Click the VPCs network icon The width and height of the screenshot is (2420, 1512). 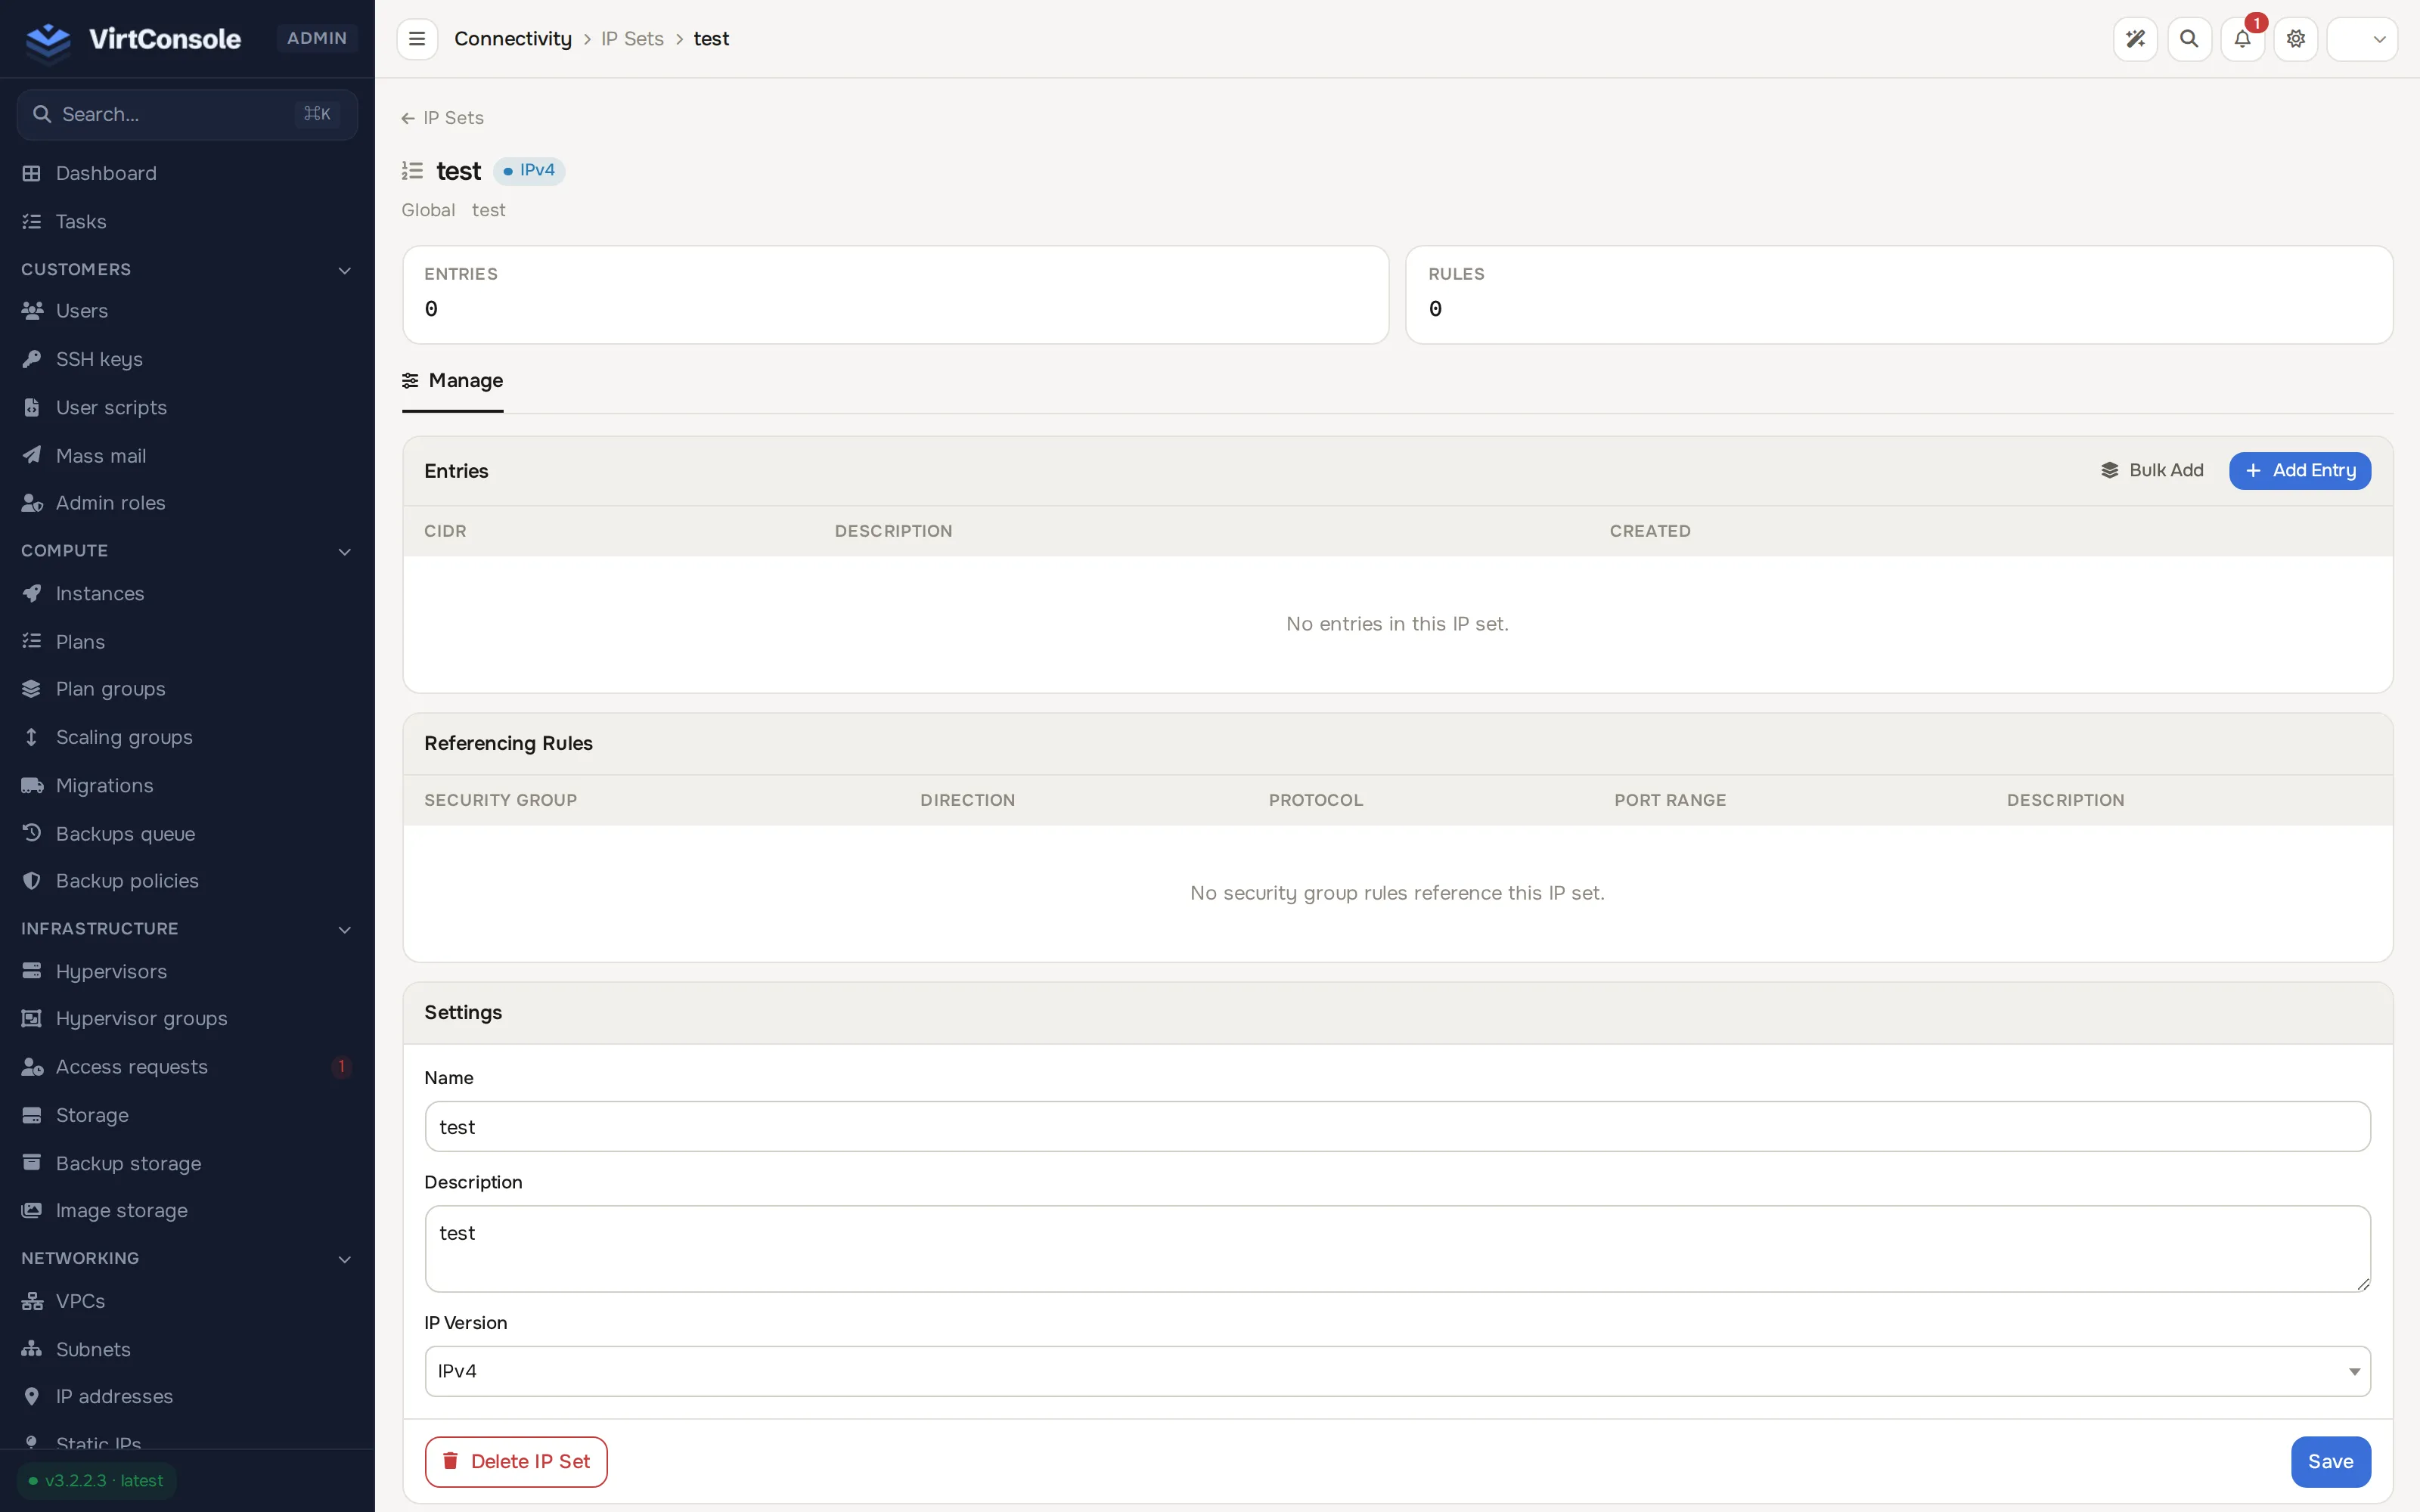coord(32,1301)
